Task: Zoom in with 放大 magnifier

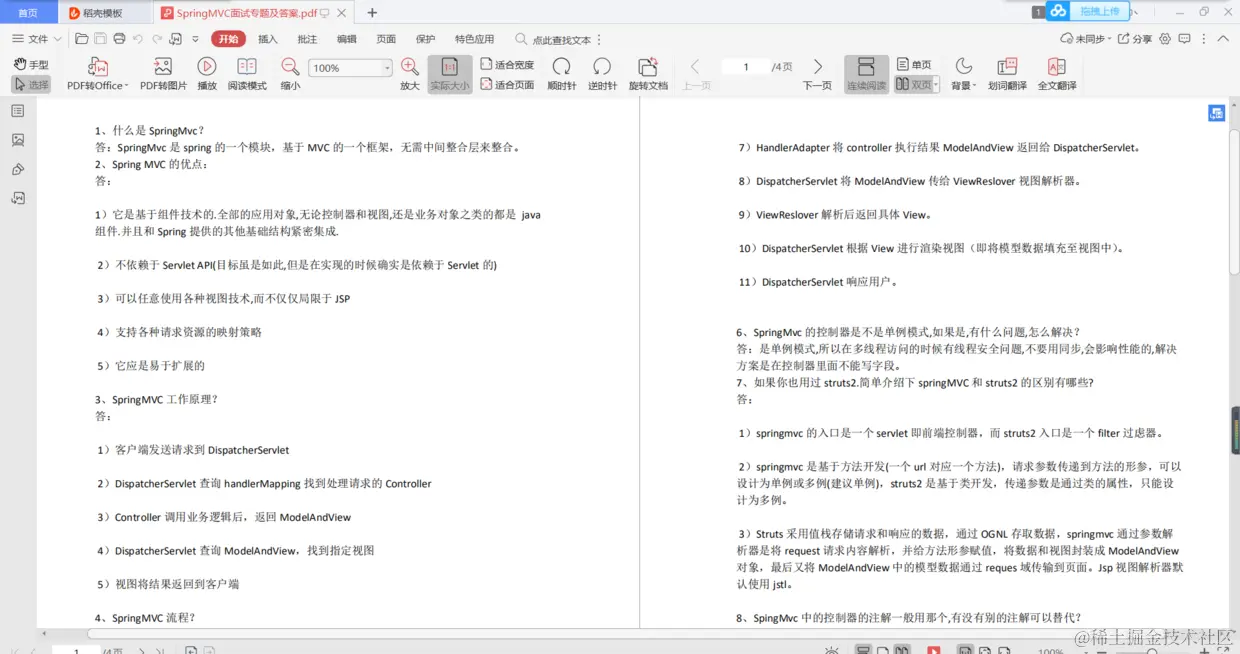Action: (x=410, y=73)
